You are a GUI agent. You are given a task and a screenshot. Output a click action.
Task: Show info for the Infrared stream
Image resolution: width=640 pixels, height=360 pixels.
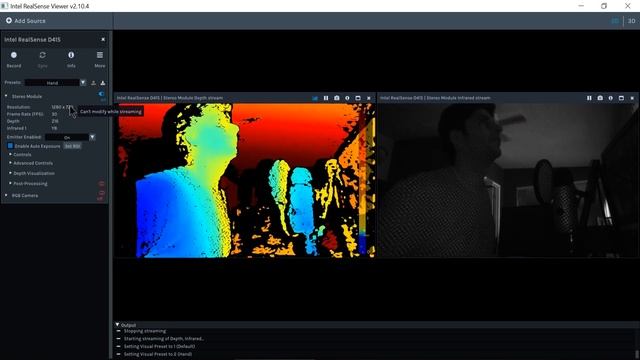[611, 98]
